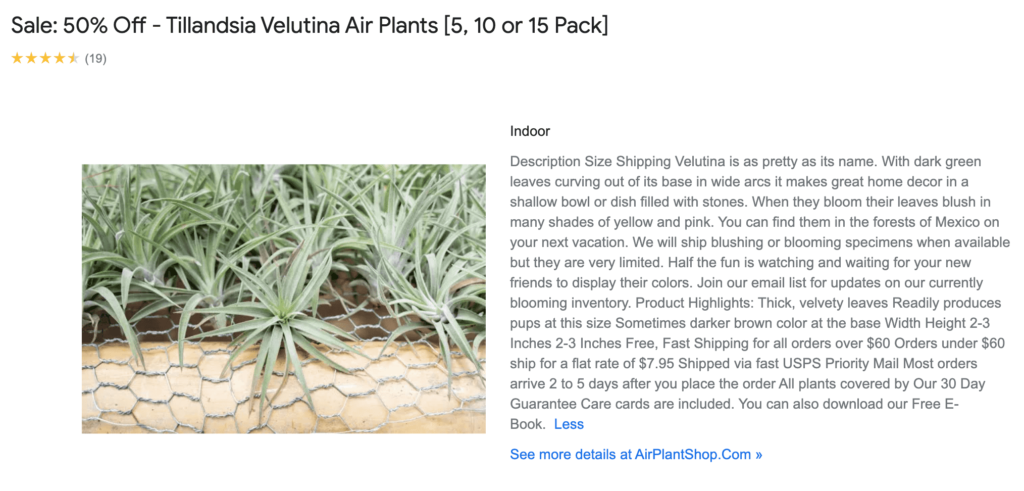Screen dimensions: 1024x491
Task: Collapse the description with the Less link
Action: [568, 424]
